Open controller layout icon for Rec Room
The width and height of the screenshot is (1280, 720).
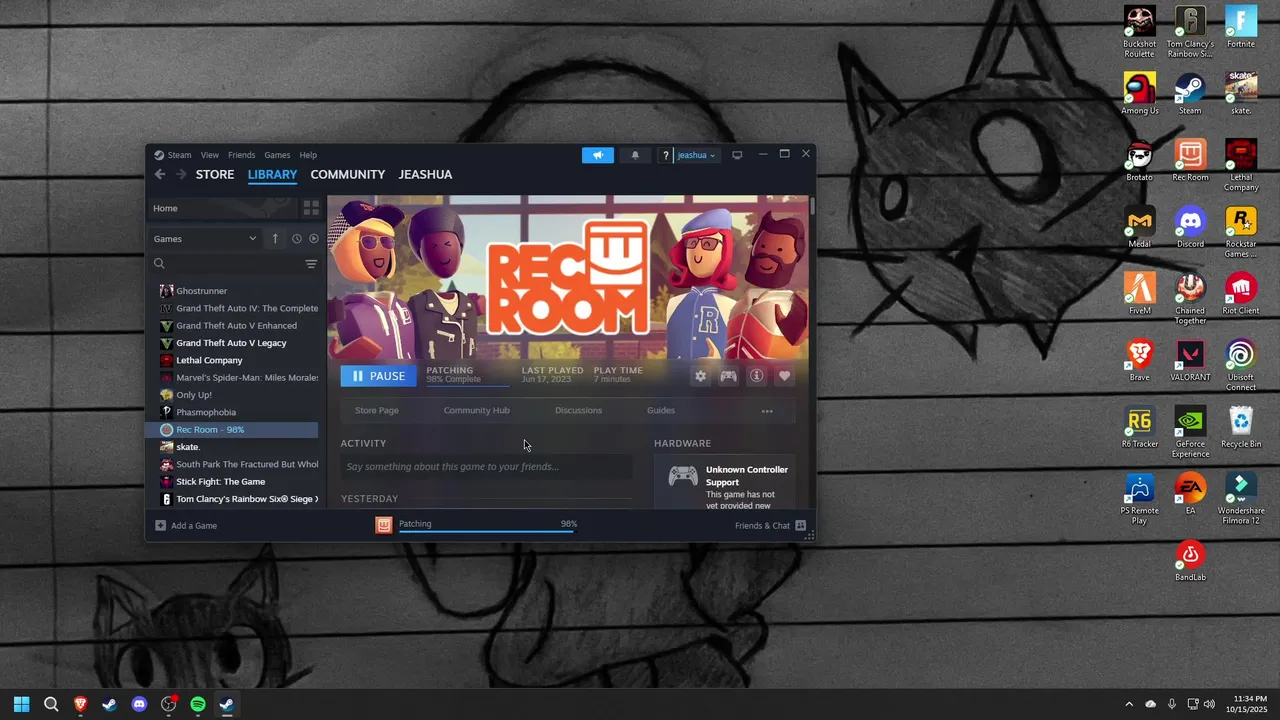pyautogui.click(x=728, y=376)
